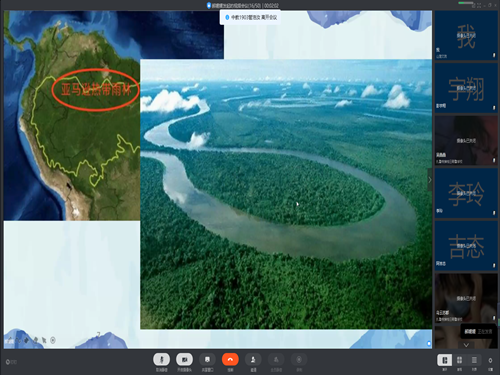
Task: Open the share window button
Action: pos(207,360)
